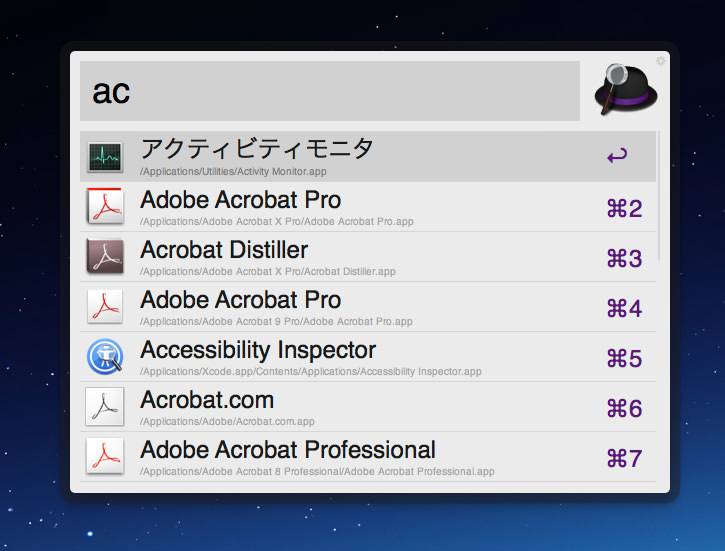The width and height of the screenshot is (725, 551).
Task: Select the アクティビティモニタ result
Action: point(368,156)
